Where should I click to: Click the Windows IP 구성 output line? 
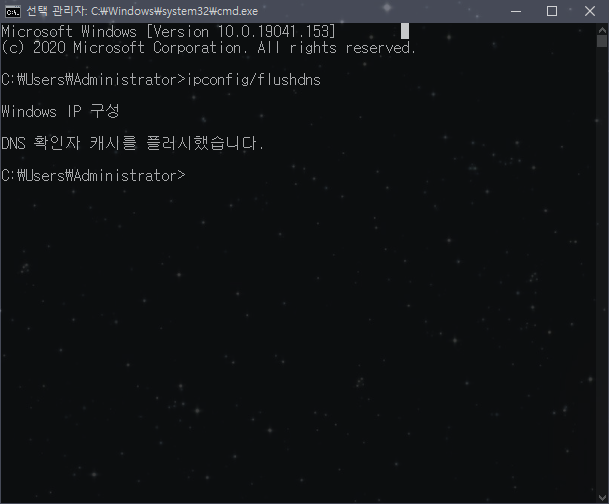point(60,111)
